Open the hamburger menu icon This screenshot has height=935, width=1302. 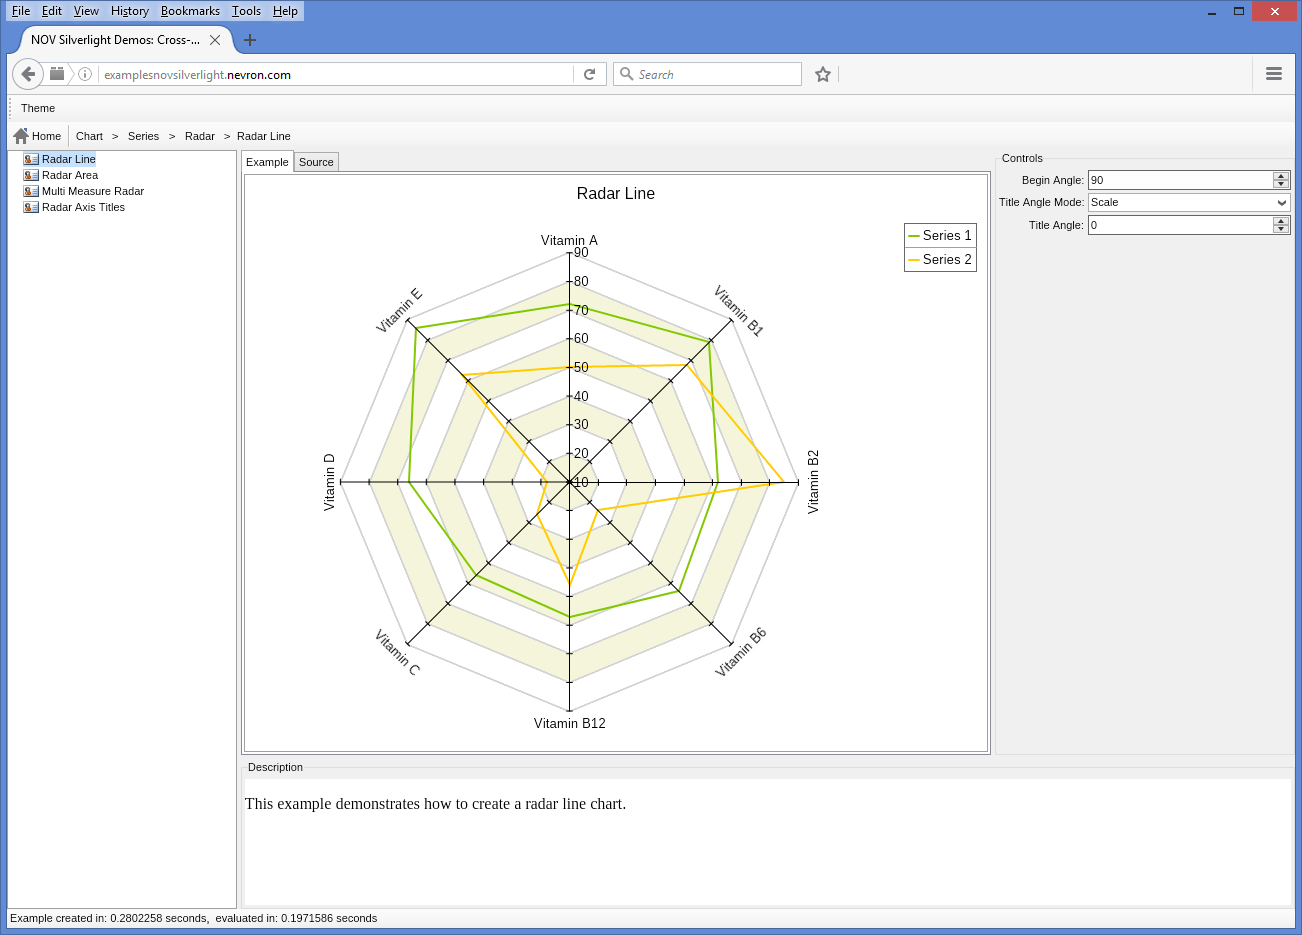[1274, 74]
